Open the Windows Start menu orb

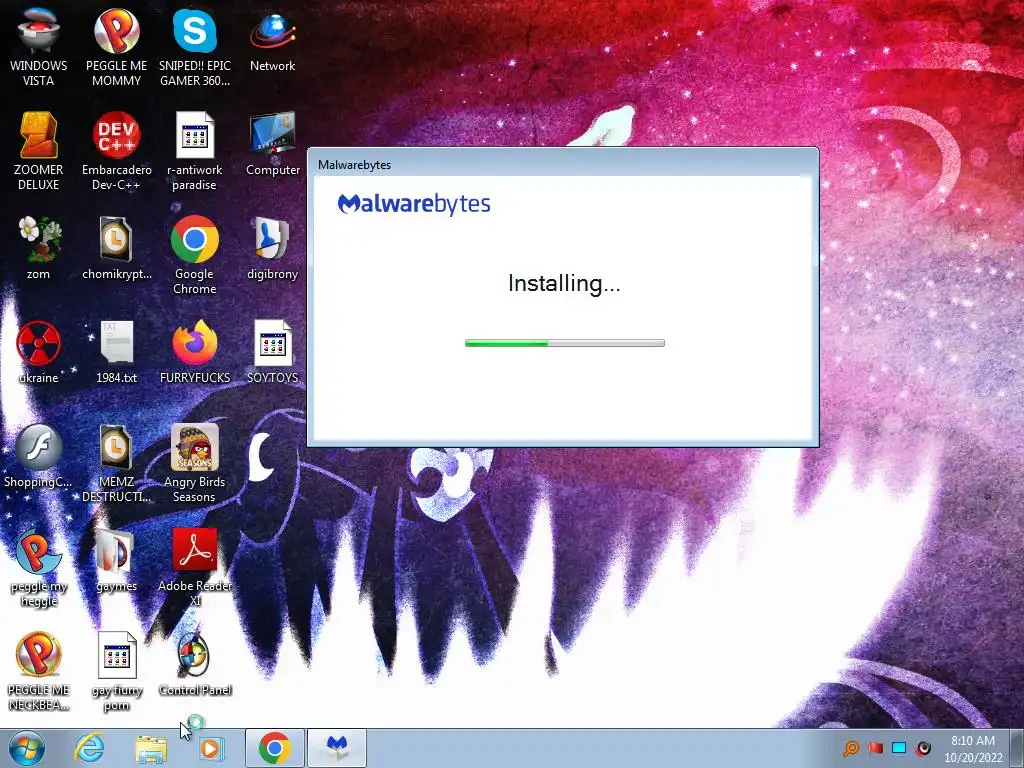(x=26, y=748)
